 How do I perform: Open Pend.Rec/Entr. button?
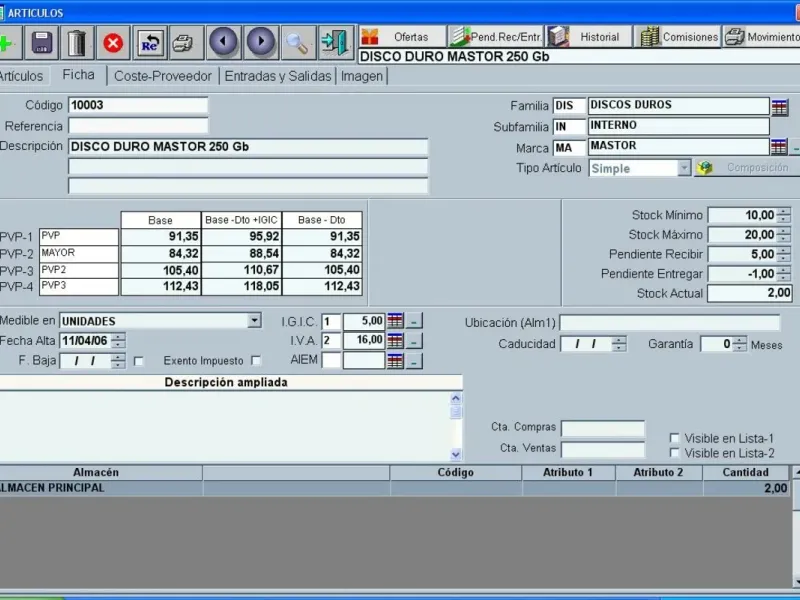[496, 37]
